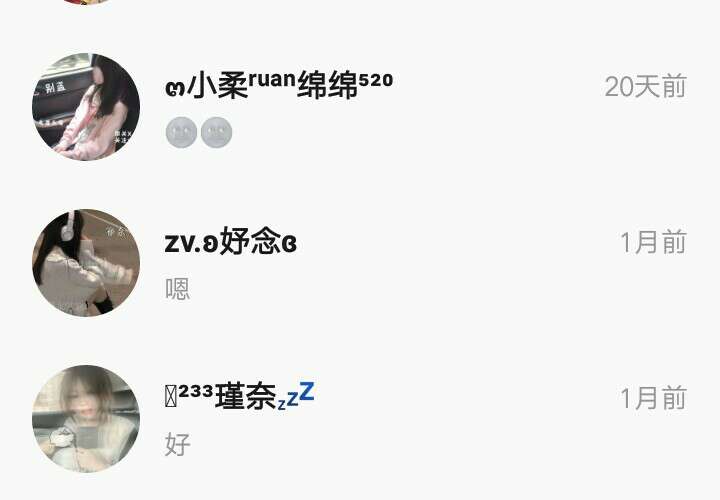Click the 1月前 timestamp beside zv.妤念
This screenshot has width=720, height=500.
pyautogui.click(x=653, y=242)
